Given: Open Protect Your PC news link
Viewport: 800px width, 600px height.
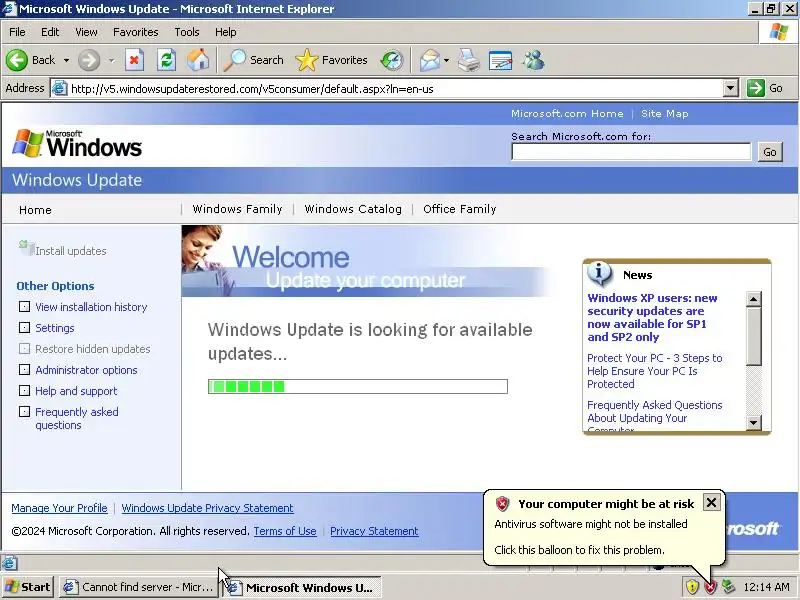Looking at the screenshot, I should pos(655,371).
